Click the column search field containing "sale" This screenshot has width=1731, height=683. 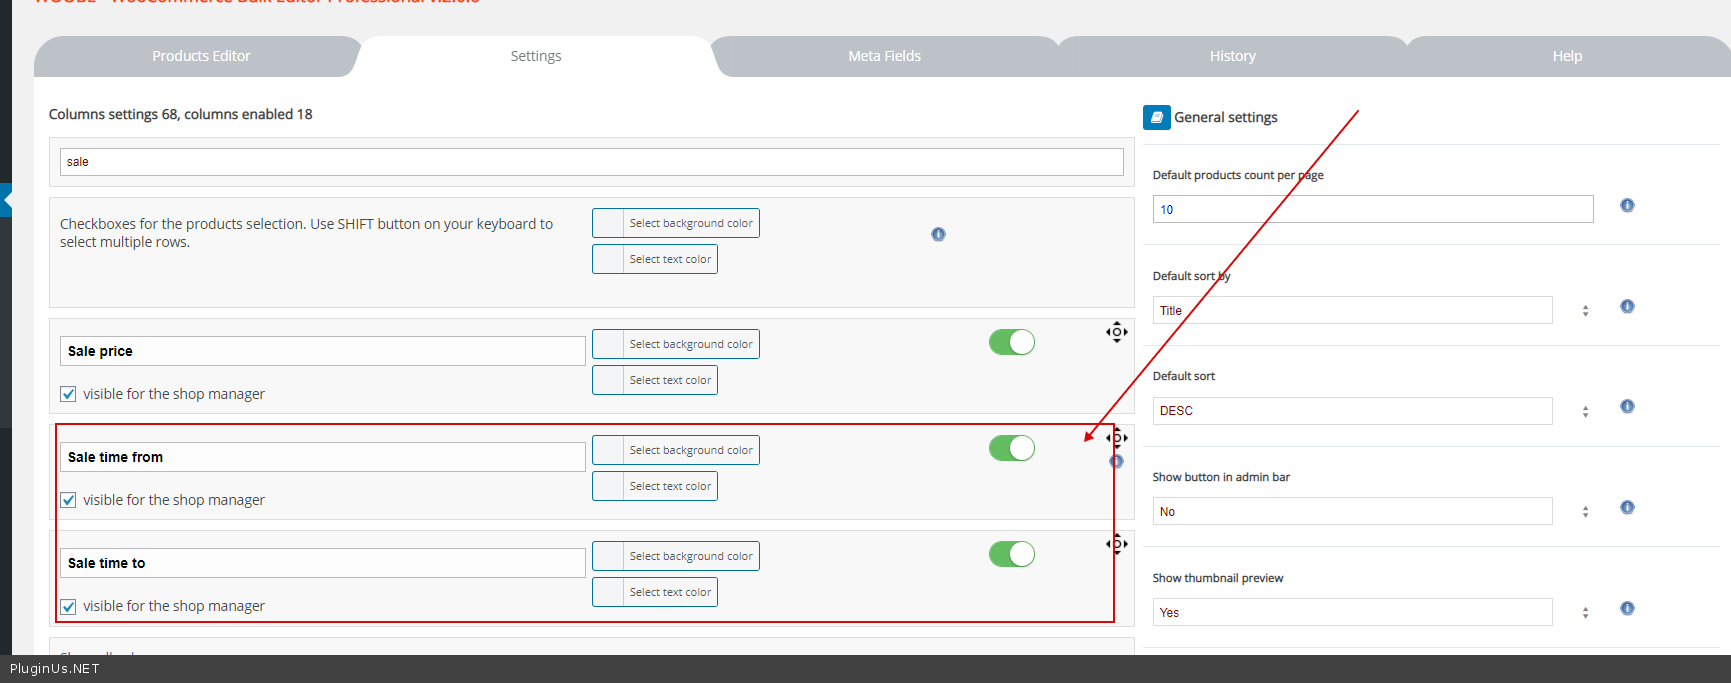(590, 162)
